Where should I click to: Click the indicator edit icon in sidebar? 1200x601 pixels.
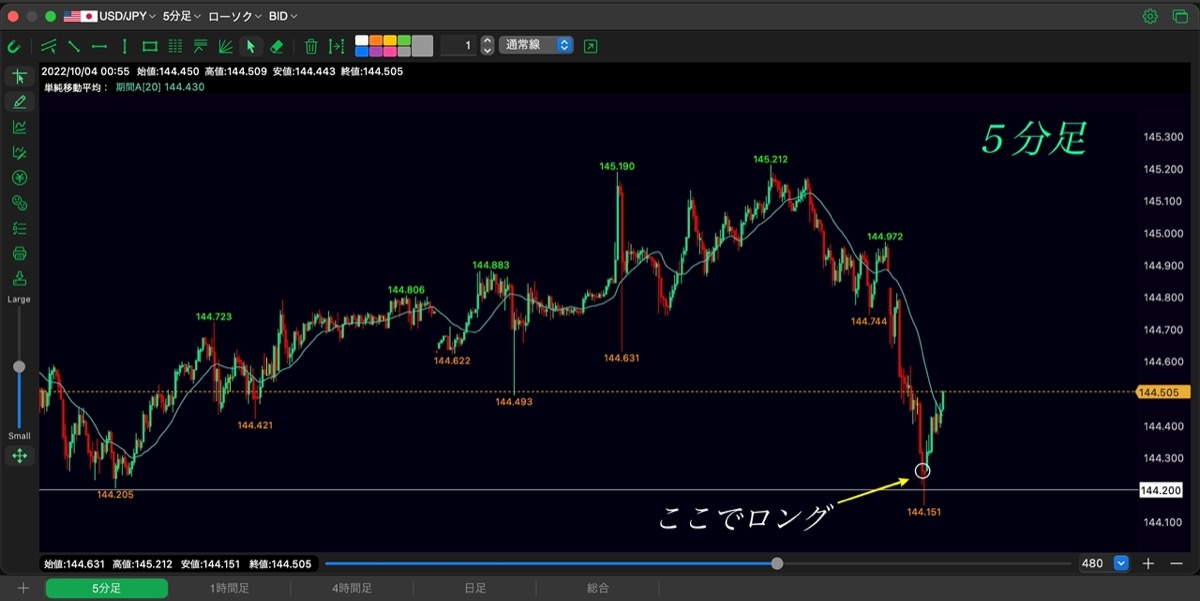pyautogui.click(x=19, y=152)
